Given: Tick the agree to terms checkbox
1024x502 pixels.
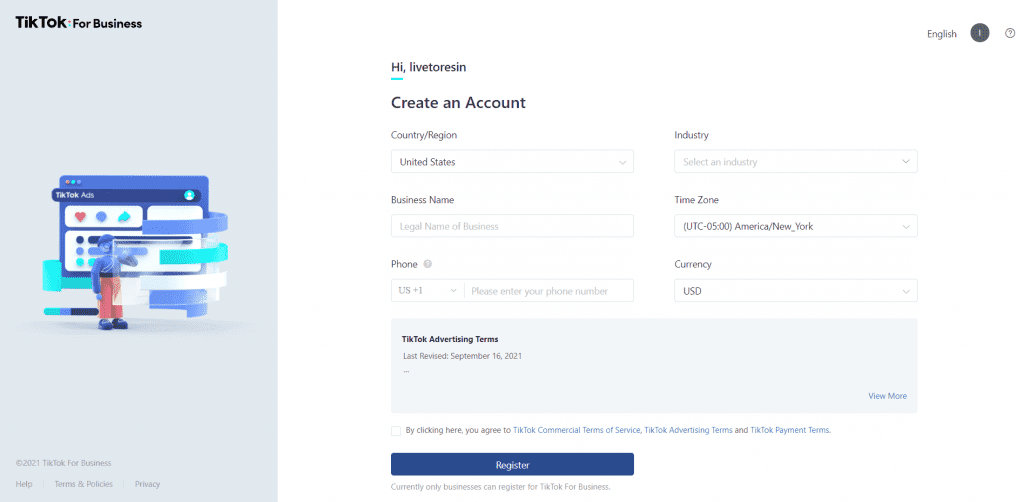Looking at the screenshot, I should (396, 431).
